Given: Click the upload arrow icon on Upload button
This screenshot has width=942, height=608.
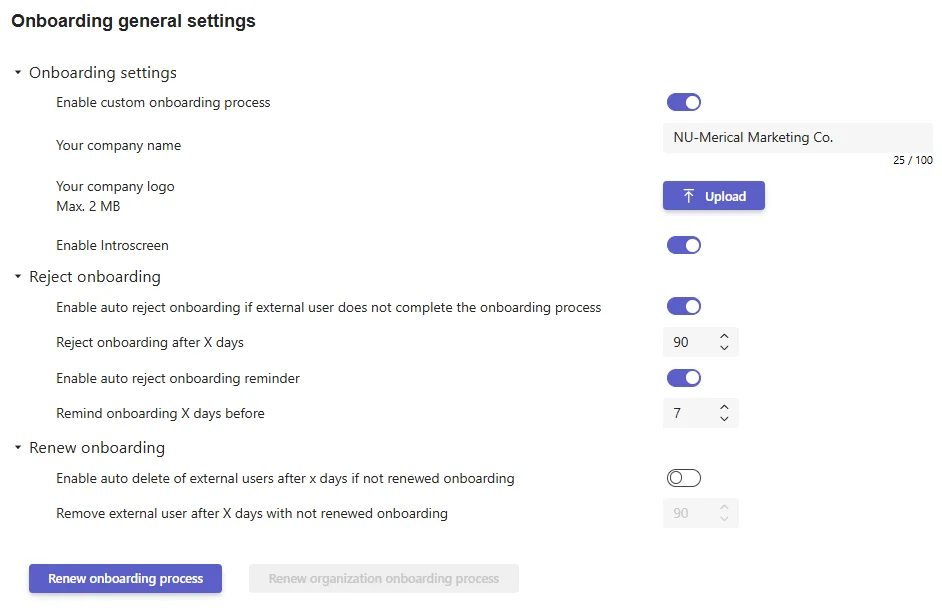Looking at the screenshot, I should click(689, 196).
